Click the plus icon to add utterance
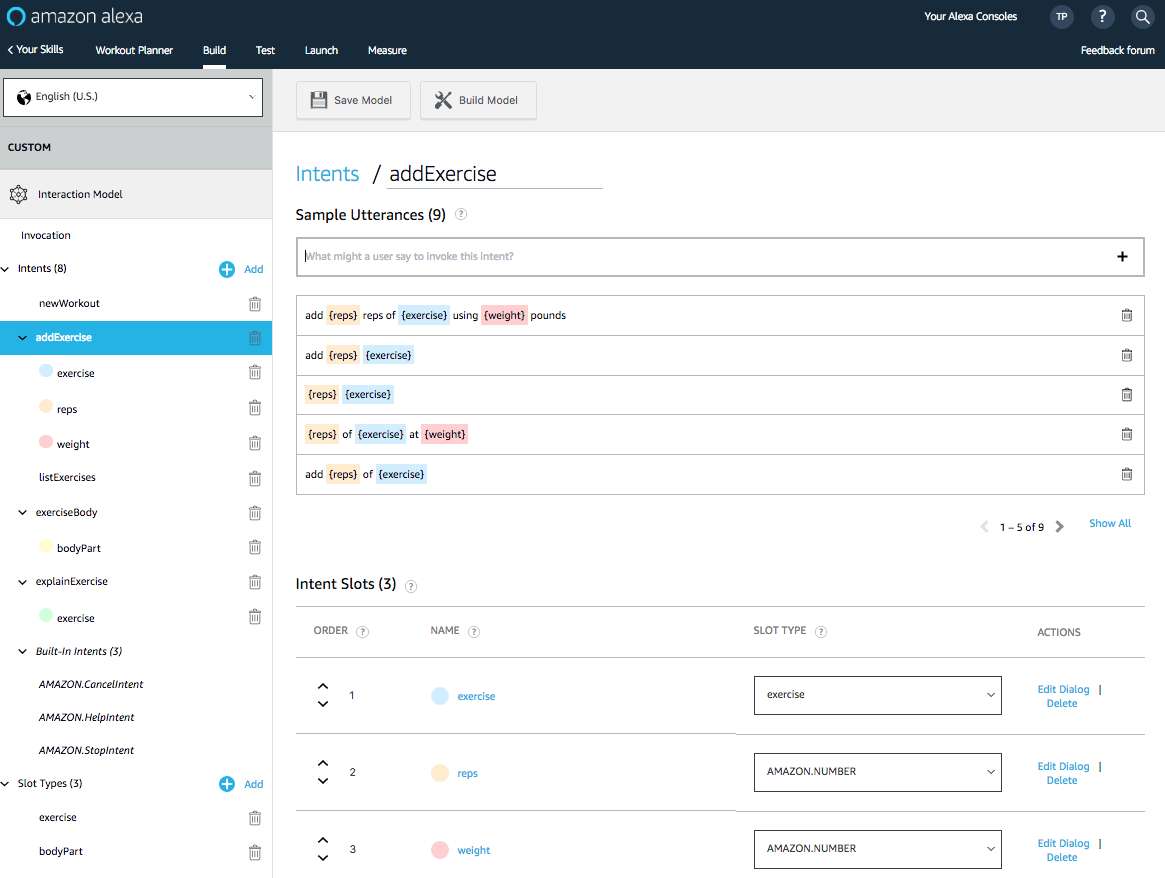The image size is (1165, 878). [1122, 256]
